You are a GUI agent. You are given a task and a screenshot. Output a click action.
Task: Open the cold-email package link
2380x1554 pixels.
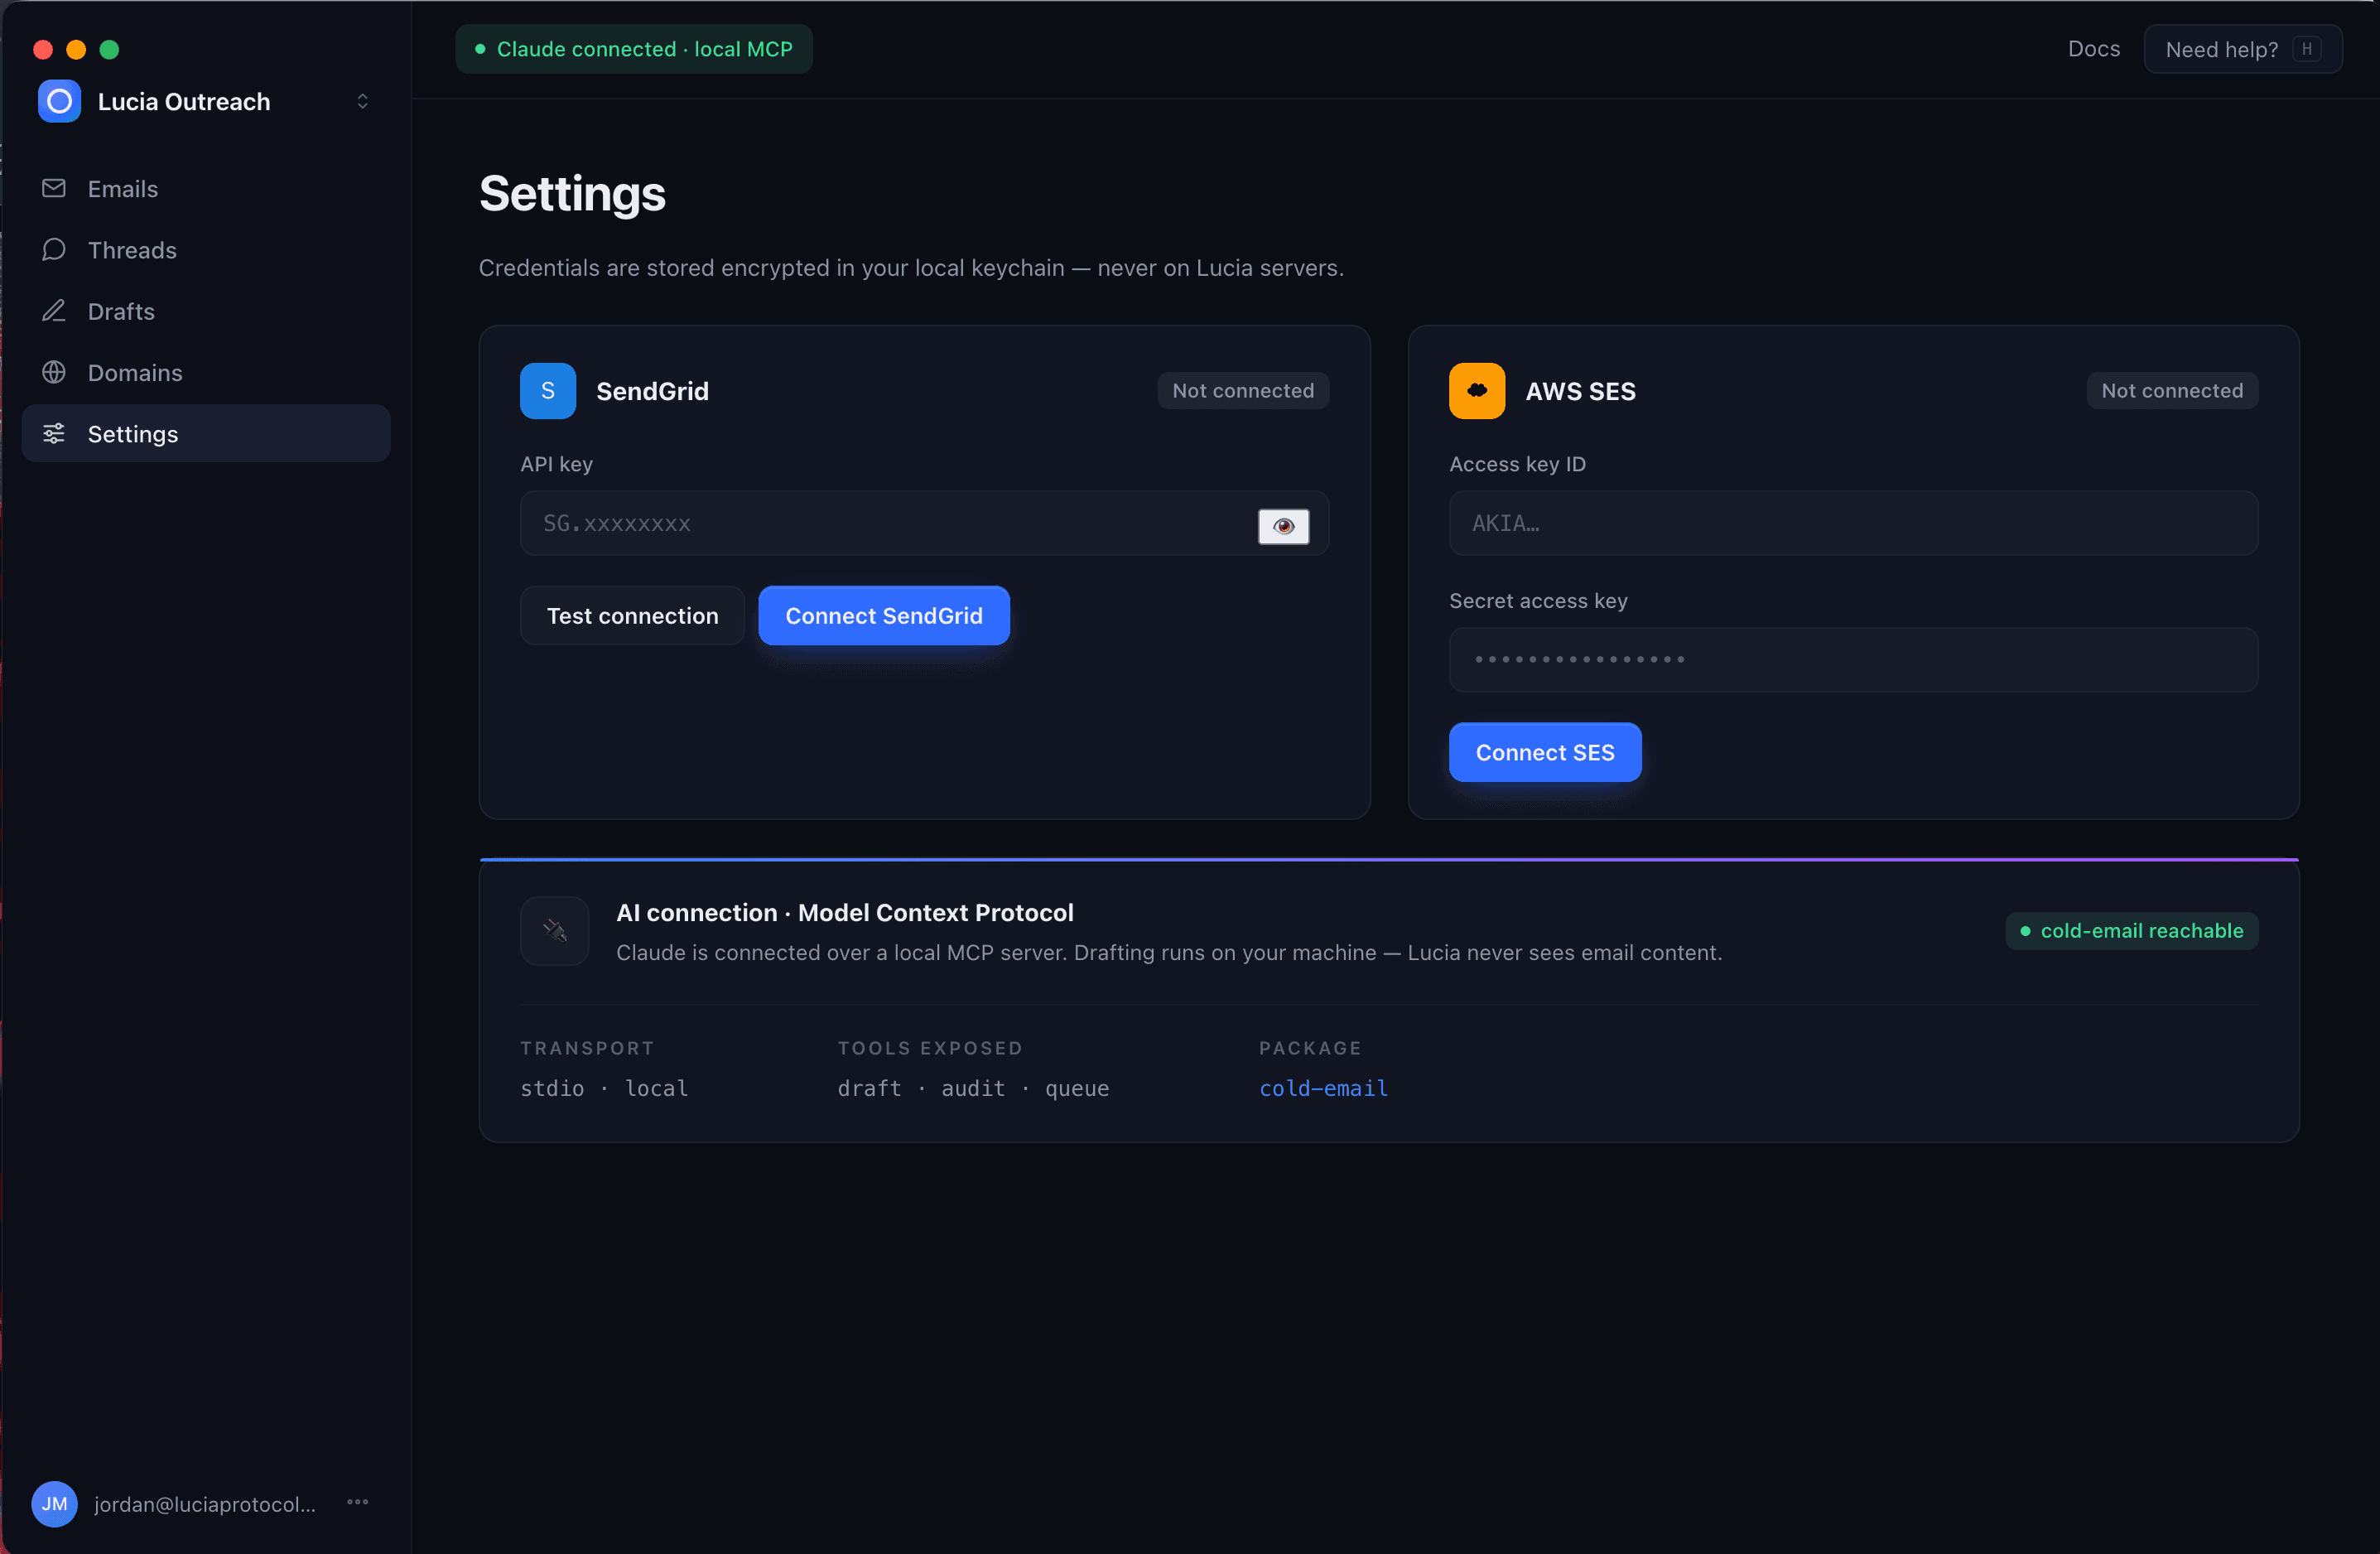1323,1088
